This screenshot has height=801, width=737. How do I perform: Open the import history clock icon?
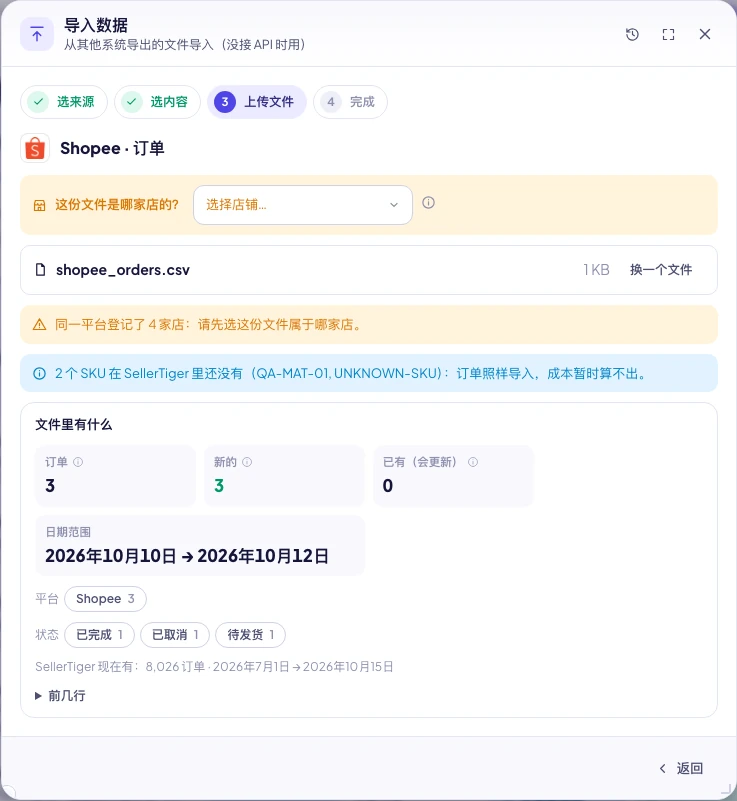pos(632,34)
